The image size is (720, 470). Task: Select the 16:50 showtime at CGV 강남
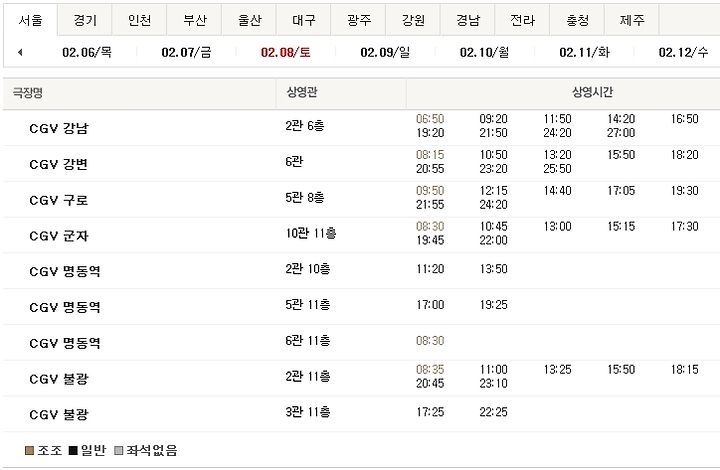(685, 119)
